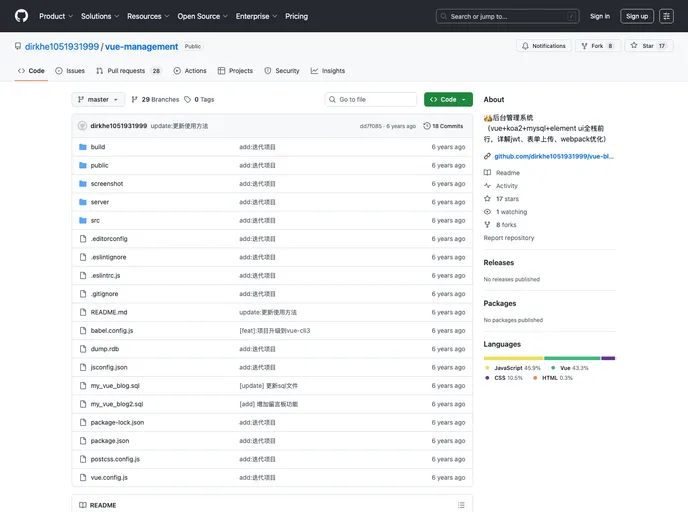688x512 pixels.
Task: Click the public folder icon
Action: pyautogui.click(x=82, y=165)
